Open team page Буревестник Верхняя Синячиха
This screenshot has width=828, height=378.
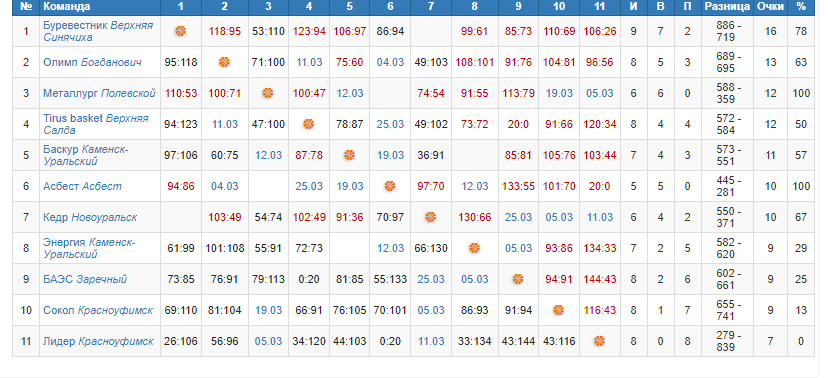(98, 31)
